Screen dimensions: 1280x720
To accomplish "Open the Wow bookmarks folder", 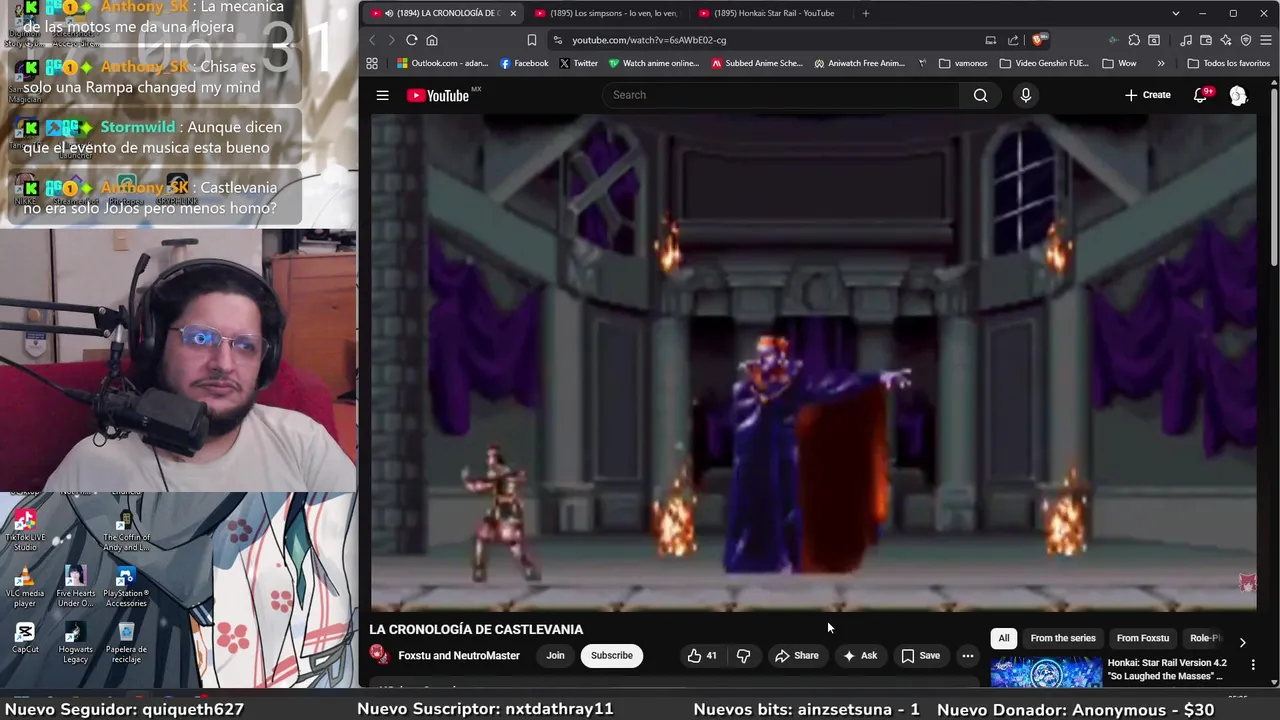I will 1119,63.
